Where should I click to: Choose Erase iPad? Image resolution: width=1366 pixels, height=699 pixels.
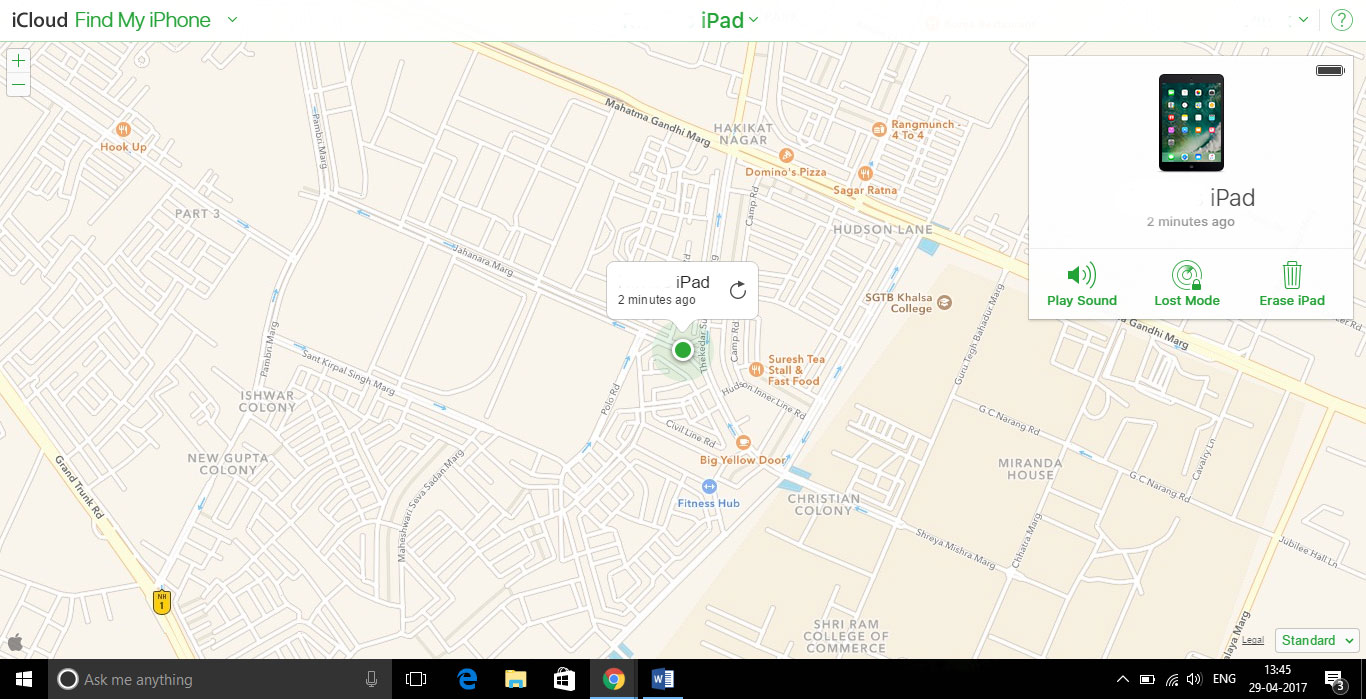[x=1292, y=284]
